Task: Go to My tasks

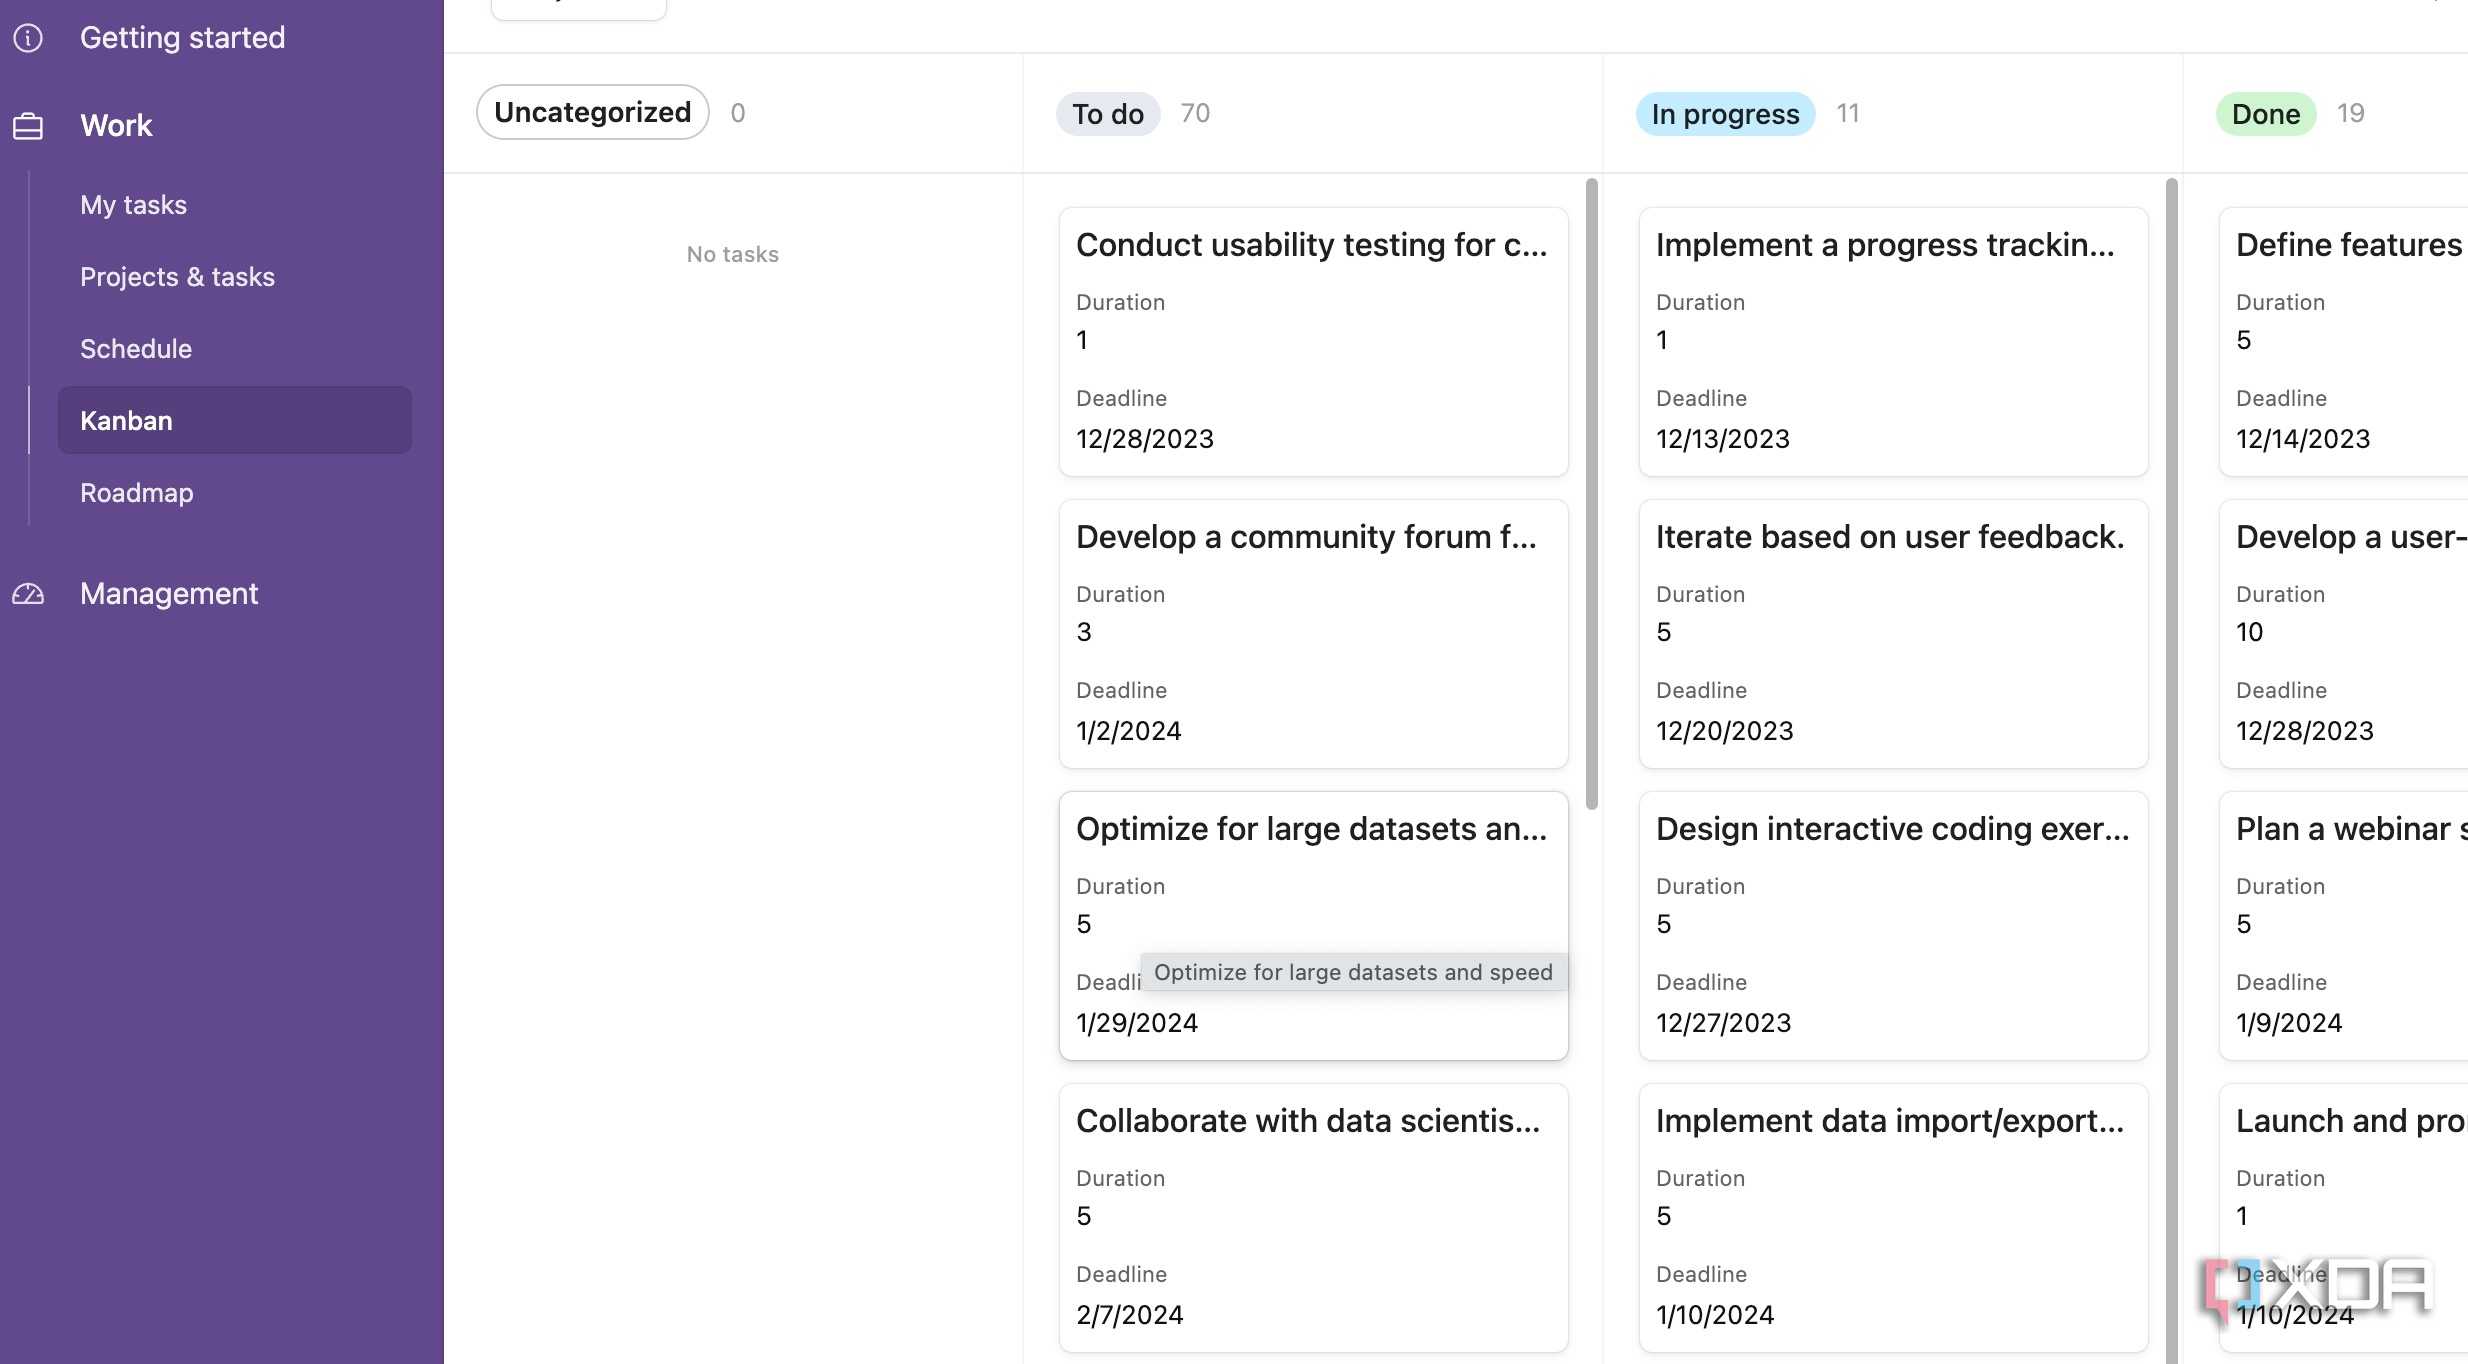Action: (x=133, y=205)
